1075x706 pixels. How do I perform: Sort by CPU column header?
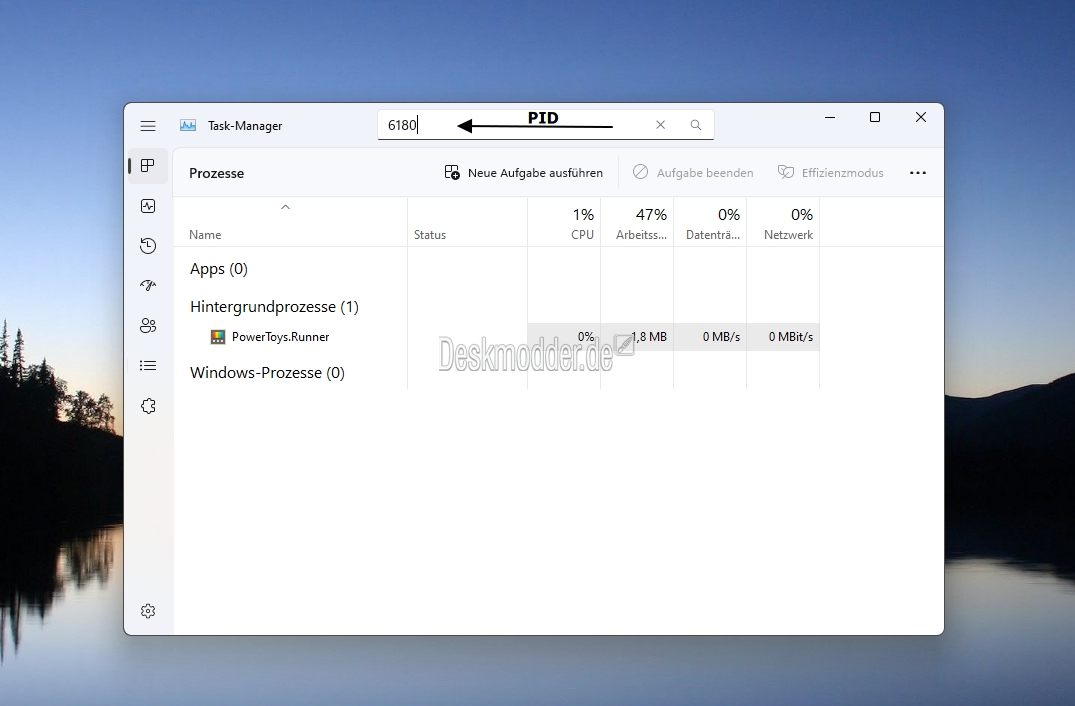coord(564,222)
